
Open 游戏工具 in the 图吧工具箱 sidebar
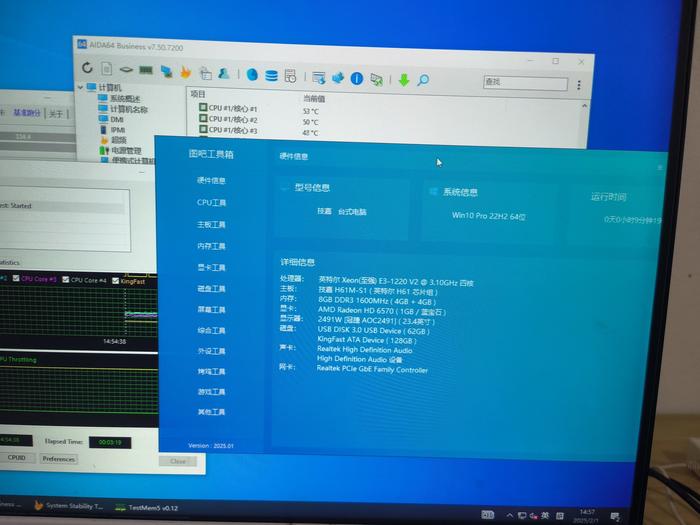click(211, 392)
